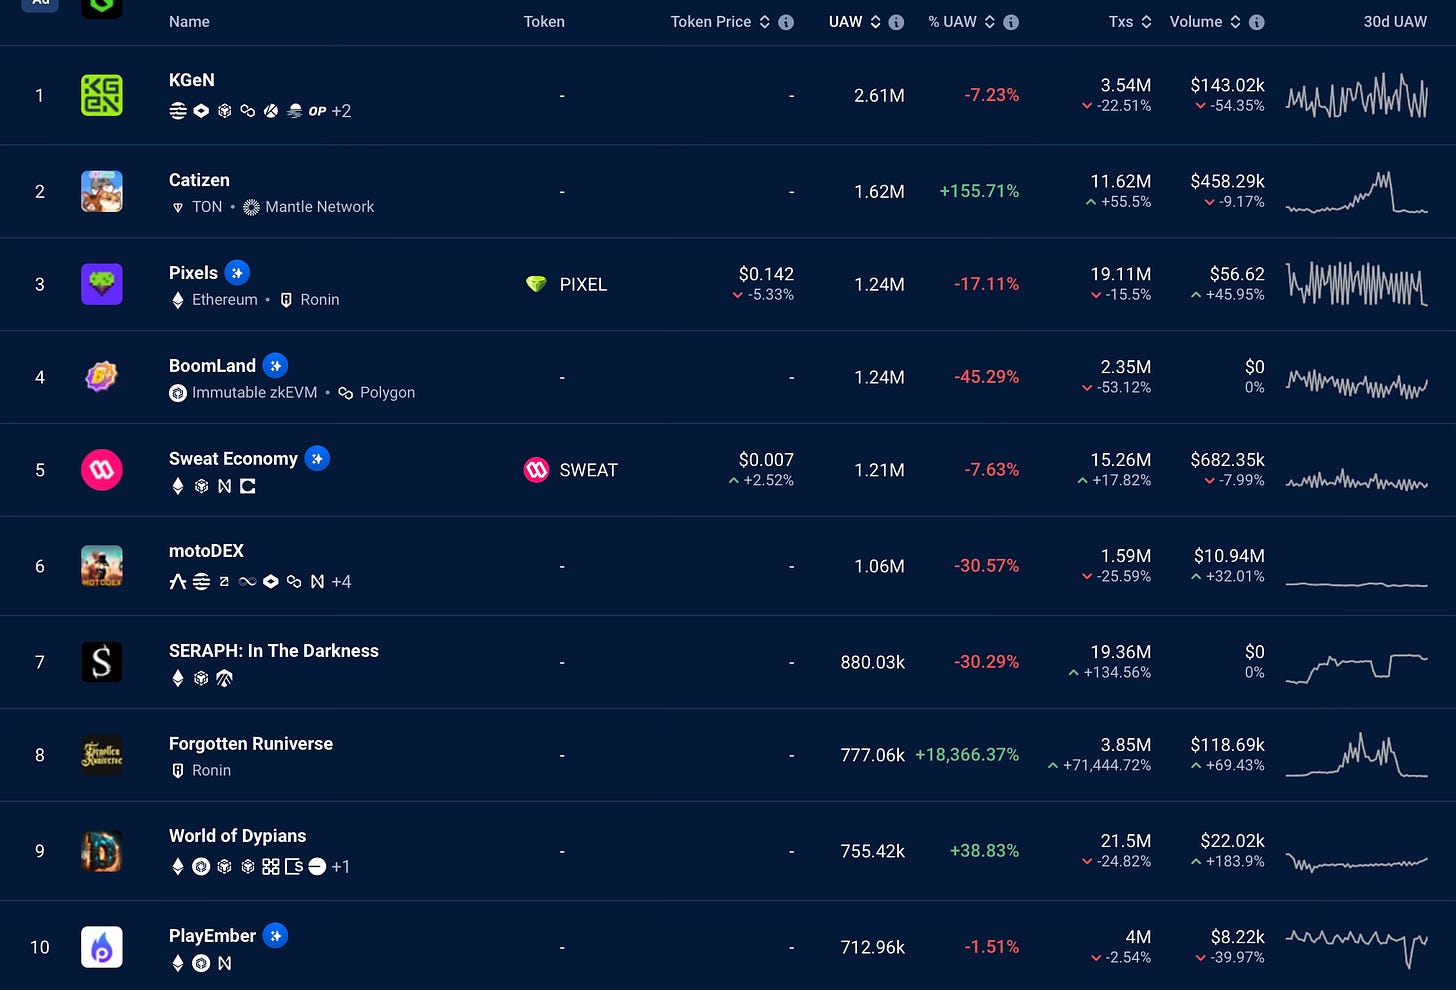Select the pink Sweat Economy logo

(x=101, y=470)
